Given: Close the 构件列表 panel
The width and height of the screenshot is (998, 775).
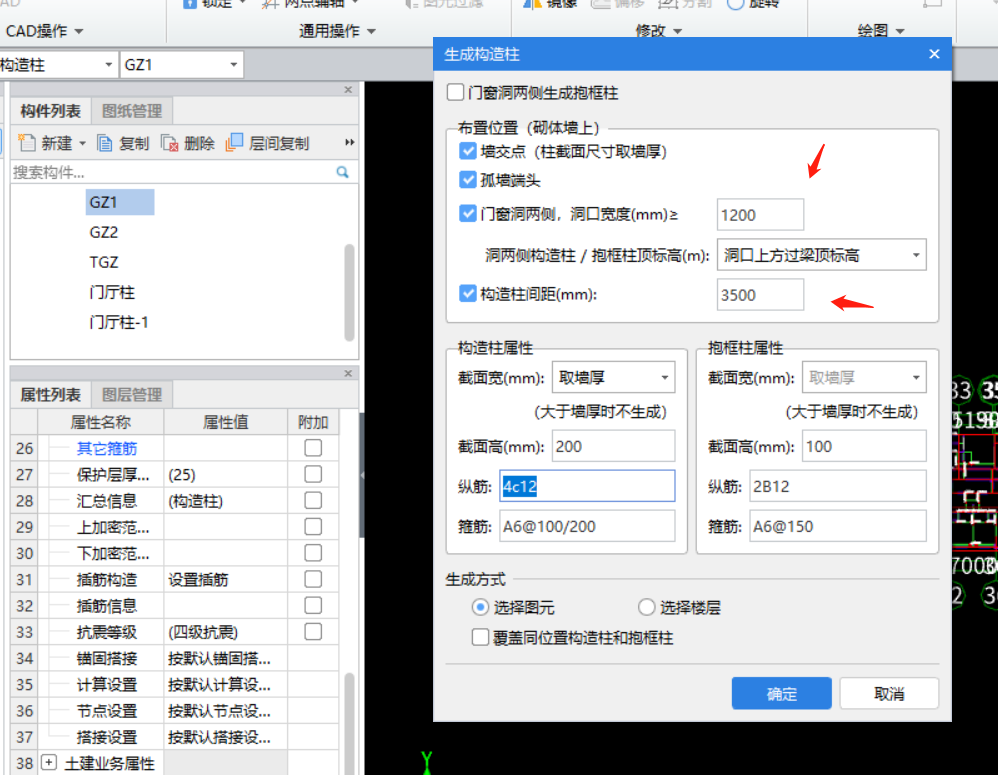Looking at the screenshot, I should click(x=348, y=90).
